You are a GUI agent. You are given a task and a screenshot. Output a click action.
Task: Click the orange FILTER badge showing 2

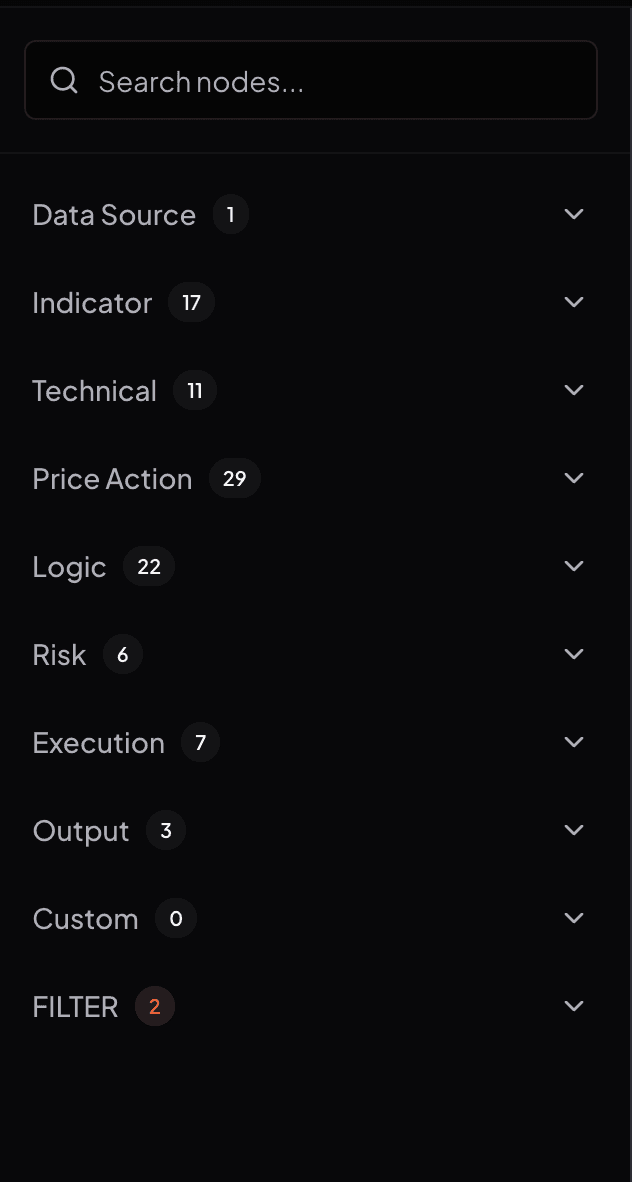(x=154, y=1007)
